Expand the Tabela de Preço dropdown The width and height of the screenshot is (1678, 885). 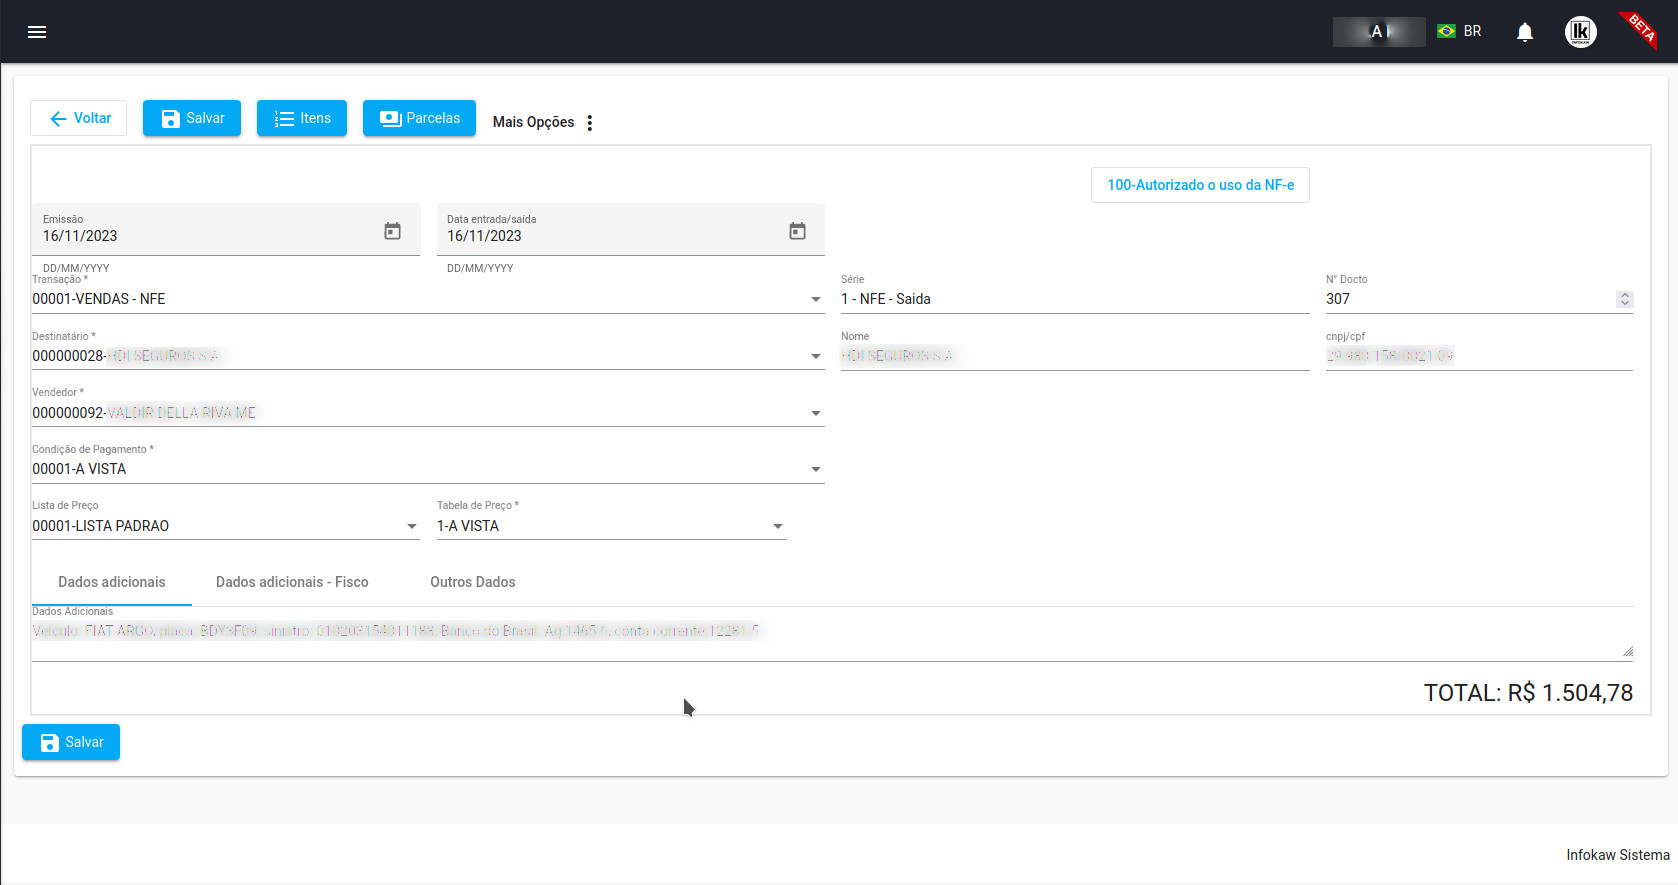click(x=778, y=526)
